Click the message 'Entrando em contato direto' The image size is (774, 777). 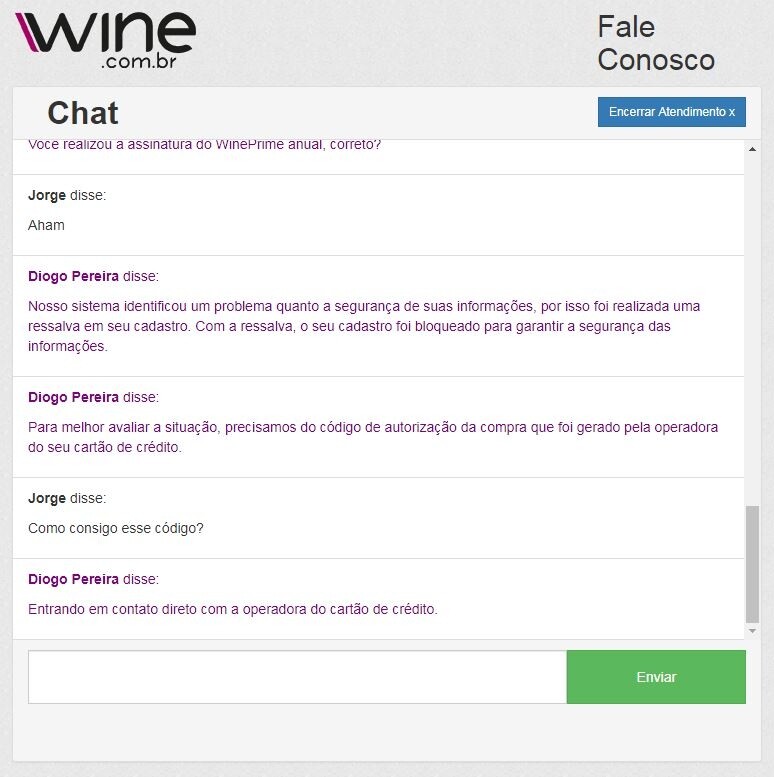click(233, 609)
